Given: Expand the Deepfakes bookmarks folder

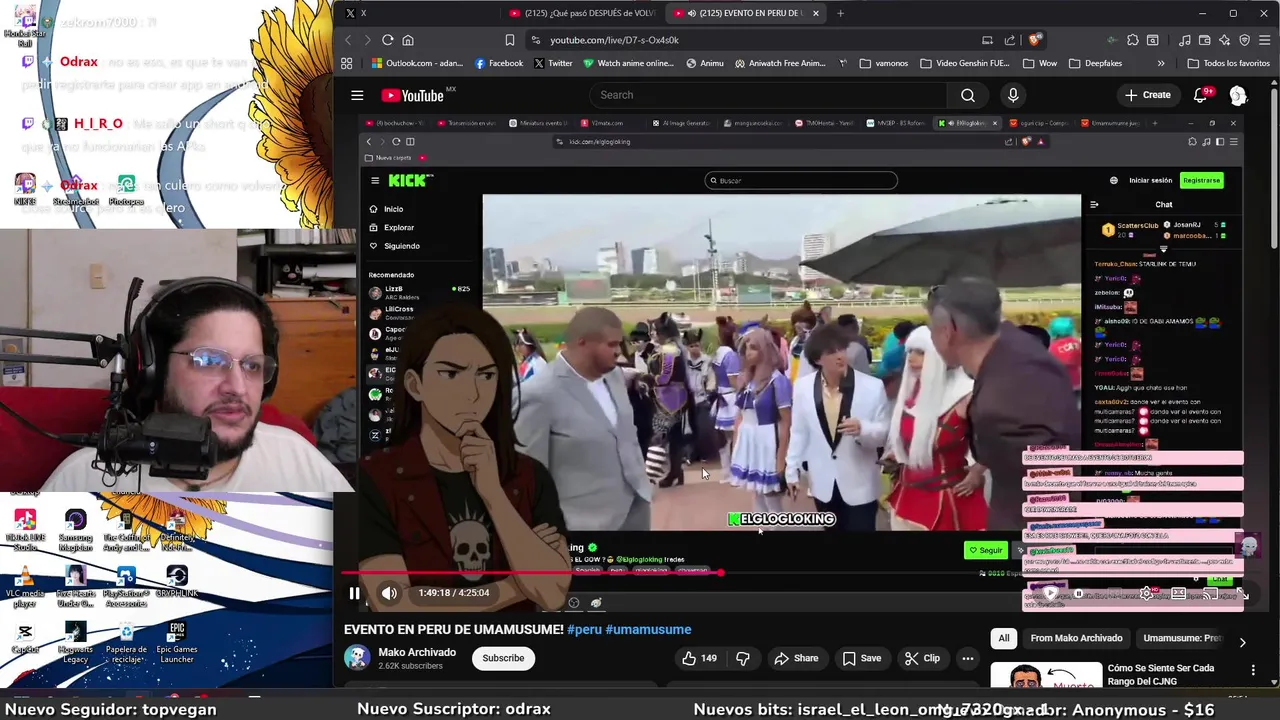Looking at the screenshot, I should tap(1095, 63).
